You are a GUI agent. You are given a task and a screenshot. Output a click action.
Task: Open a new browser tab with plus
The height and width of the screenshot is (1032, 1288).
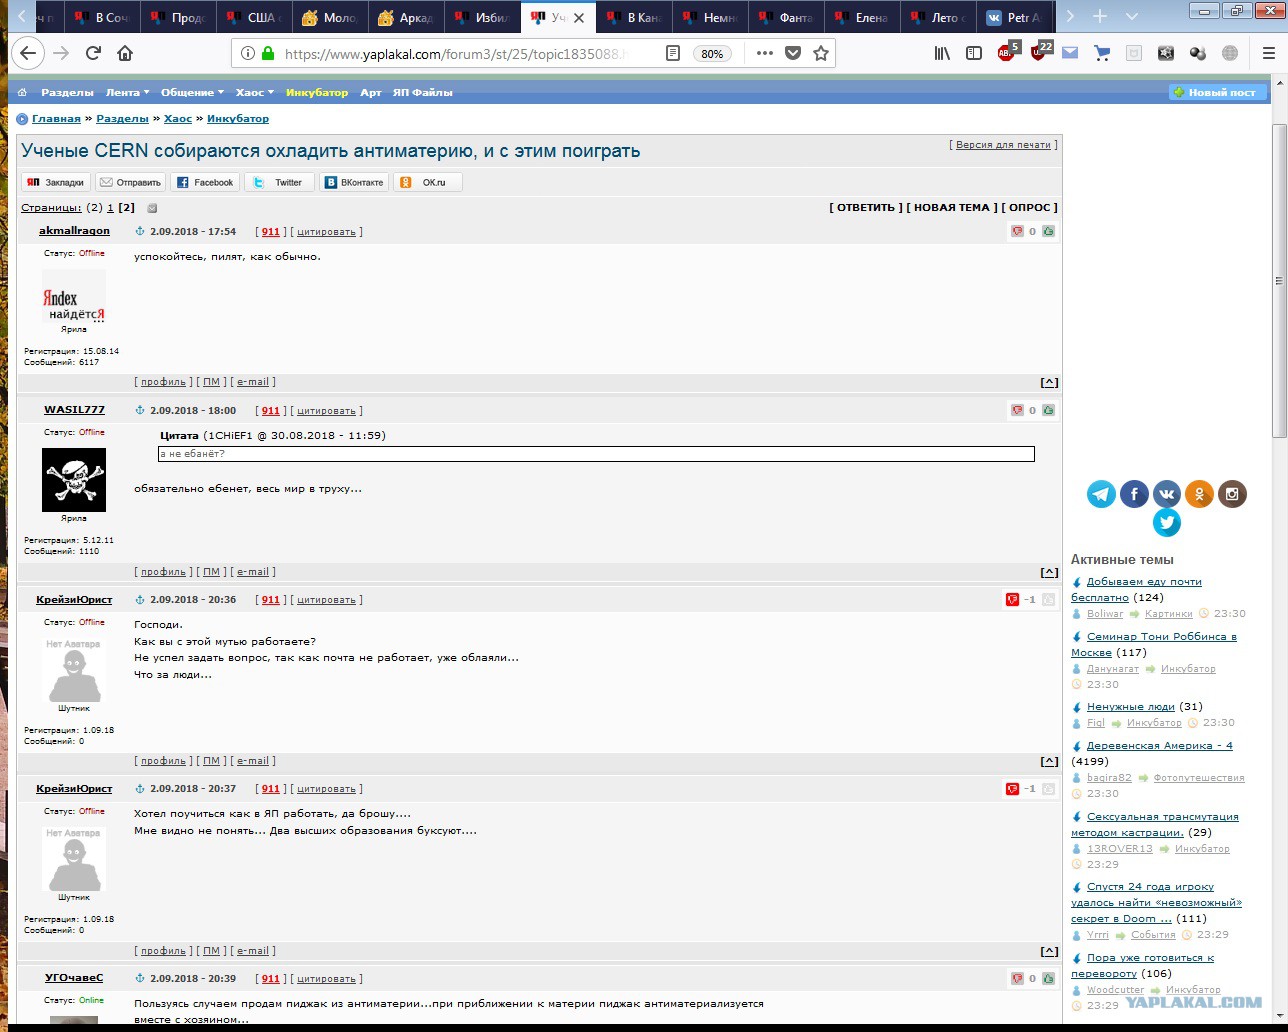pyautogui.click(x=1100, y=16)
